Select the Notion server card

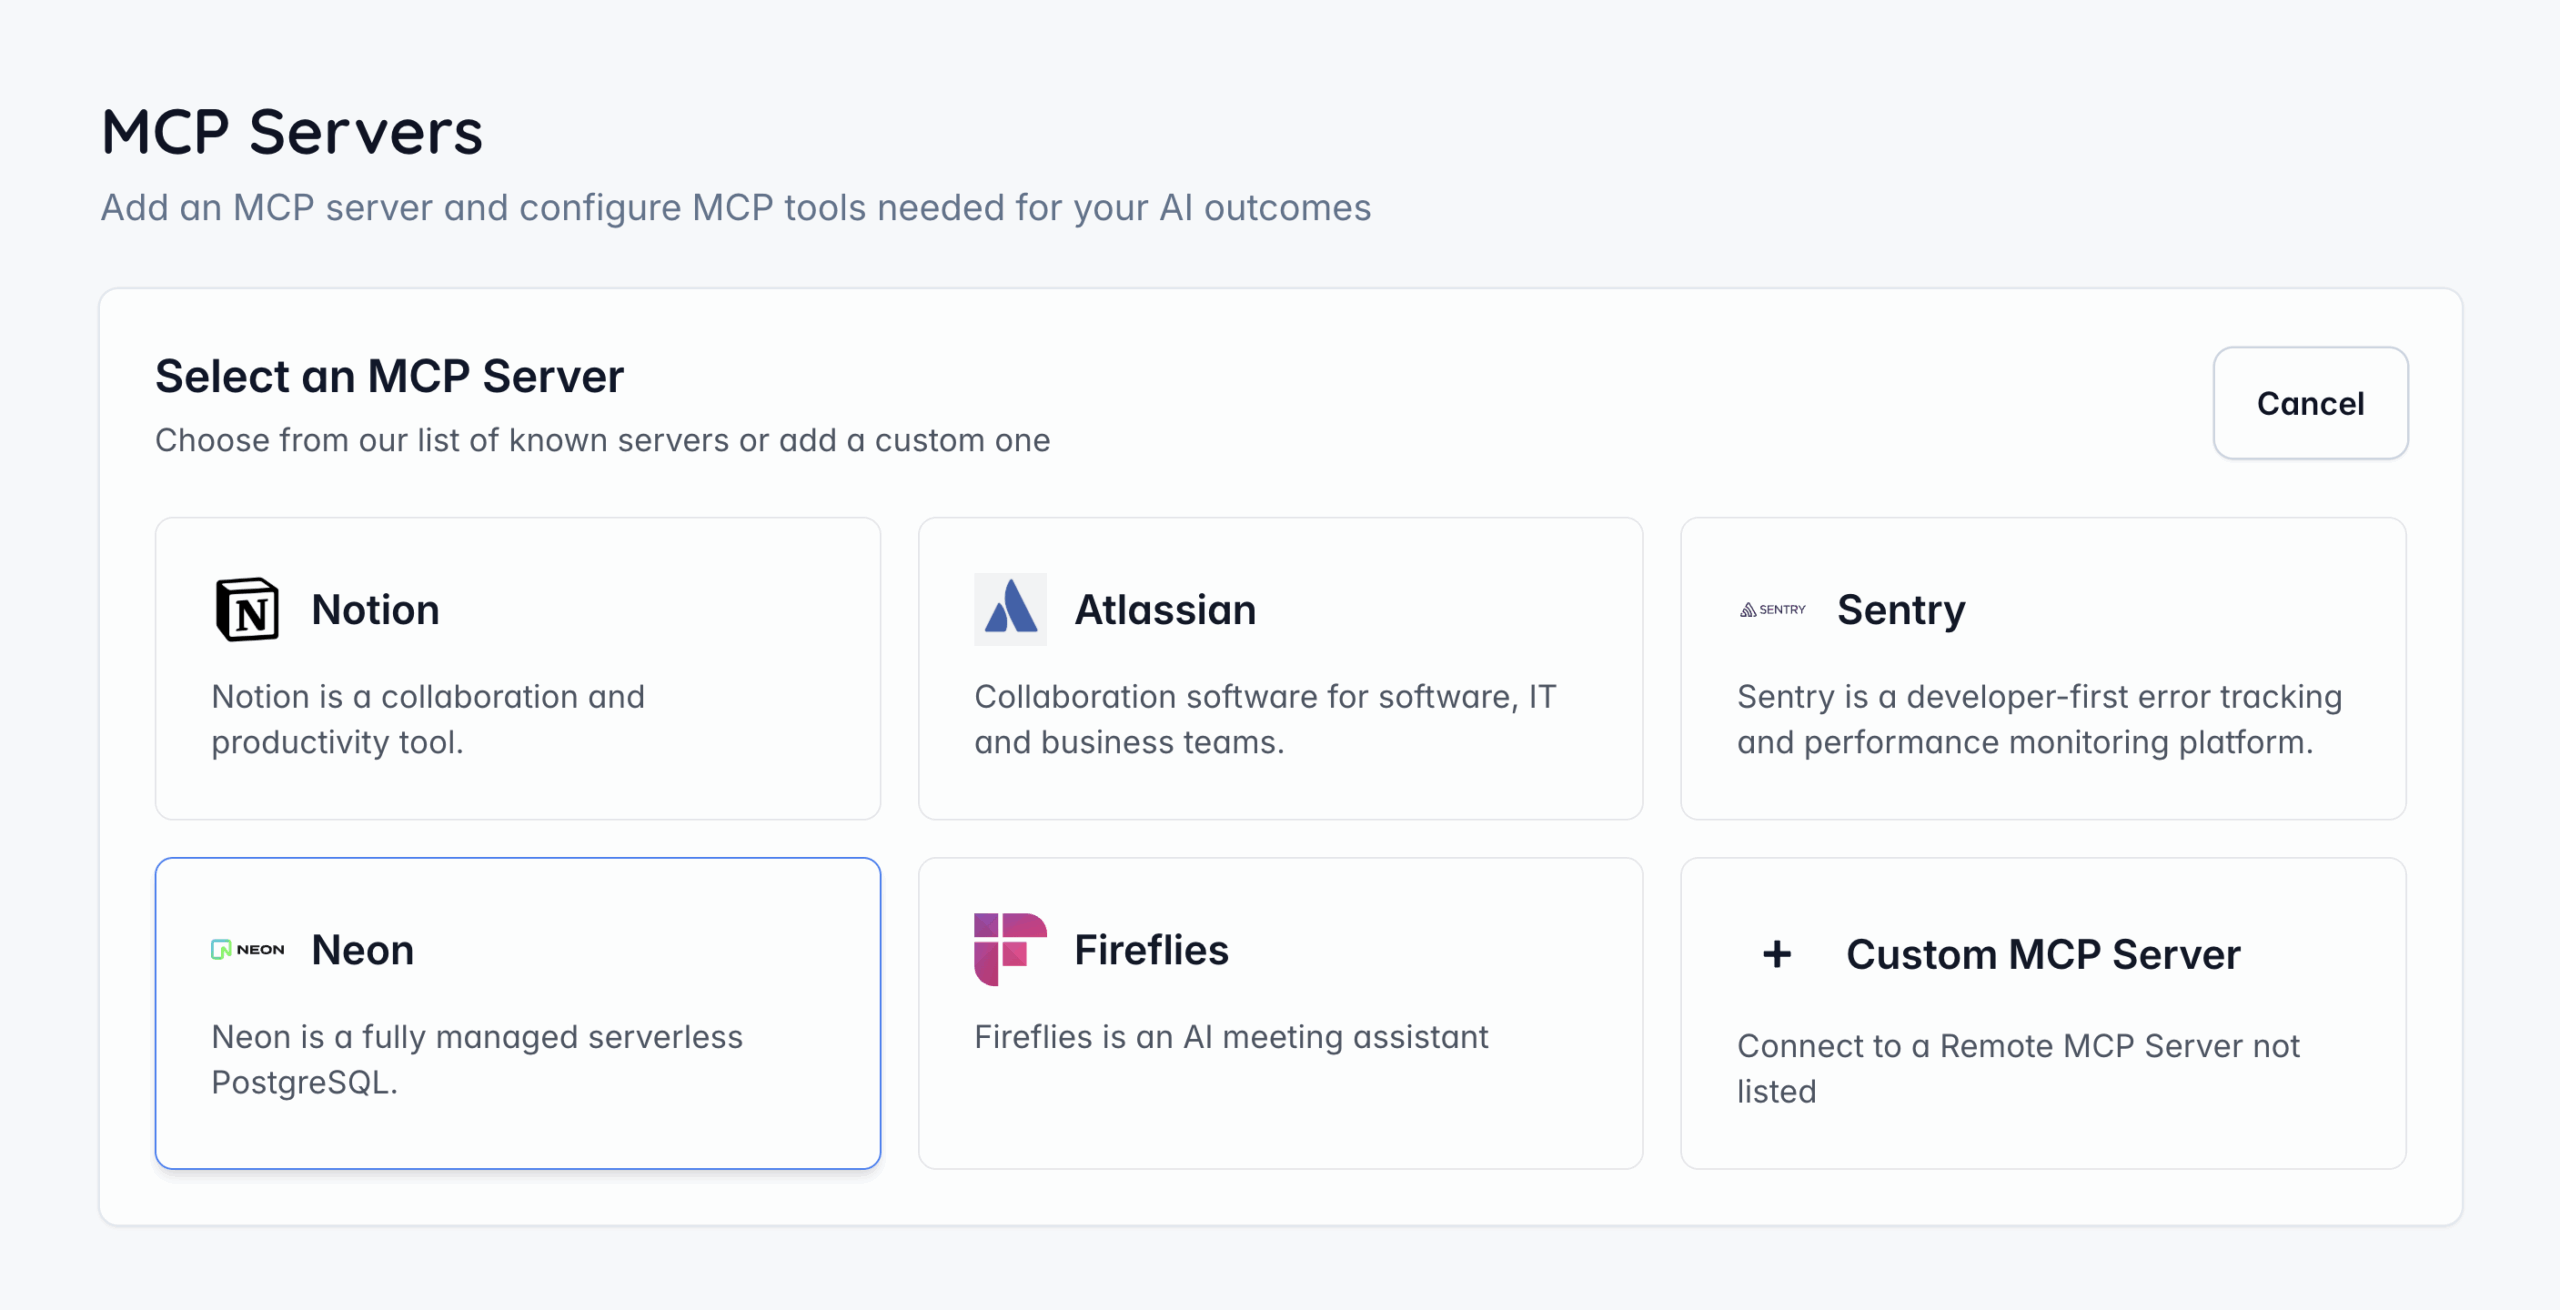point(517,667)
